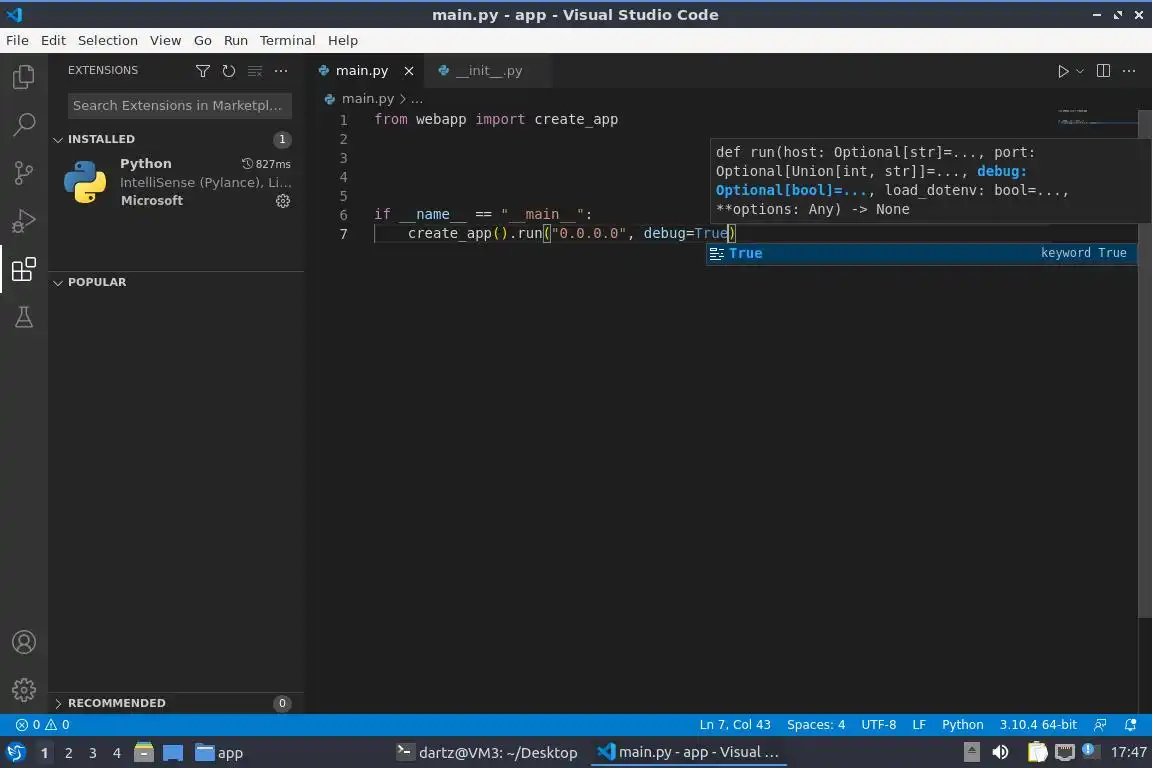Select the Extensions view icon

tap(24, 269)
